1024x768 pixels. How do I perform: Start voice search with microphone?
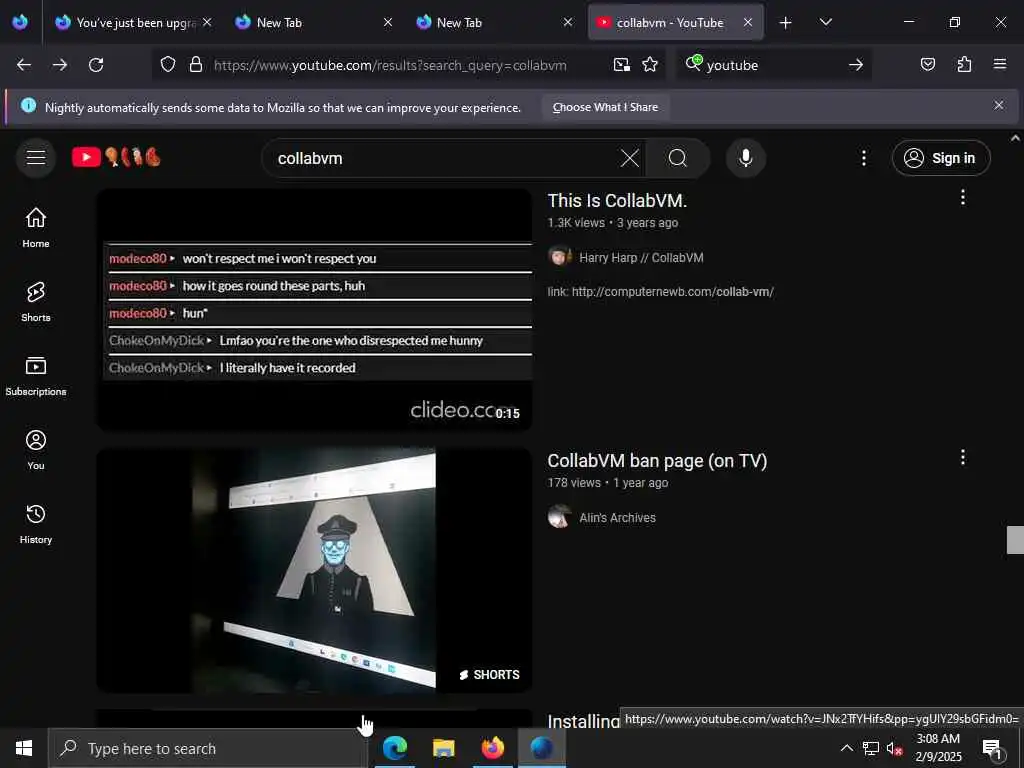[746, 158]
